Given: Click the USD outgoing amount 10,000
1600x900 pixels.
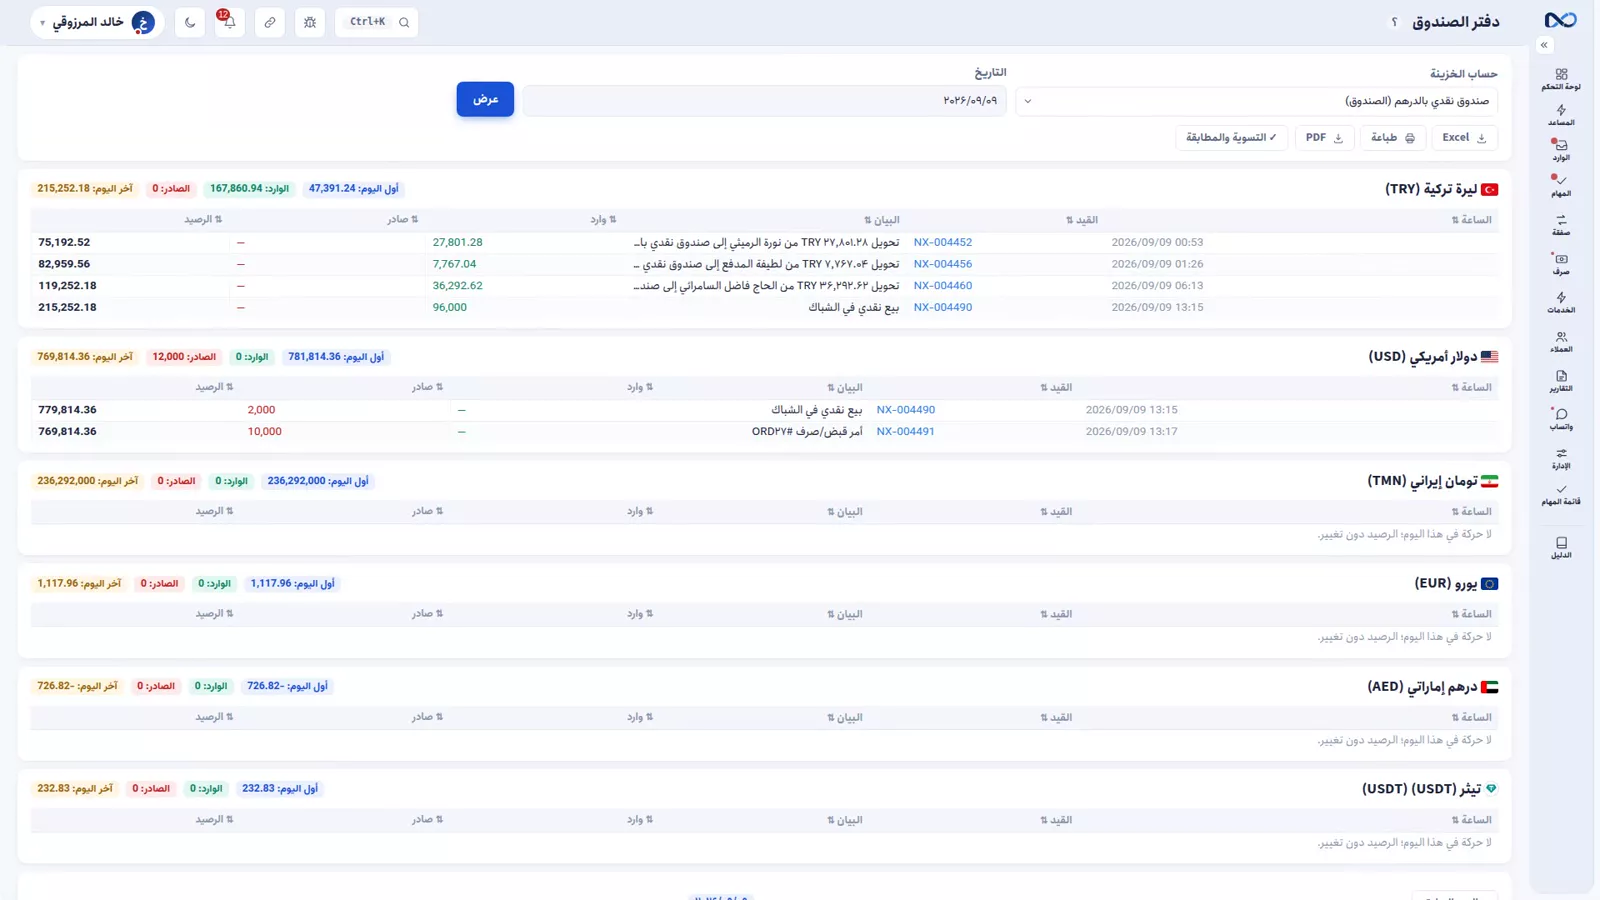Looking at the screenshot, I should tap(264, 432).
